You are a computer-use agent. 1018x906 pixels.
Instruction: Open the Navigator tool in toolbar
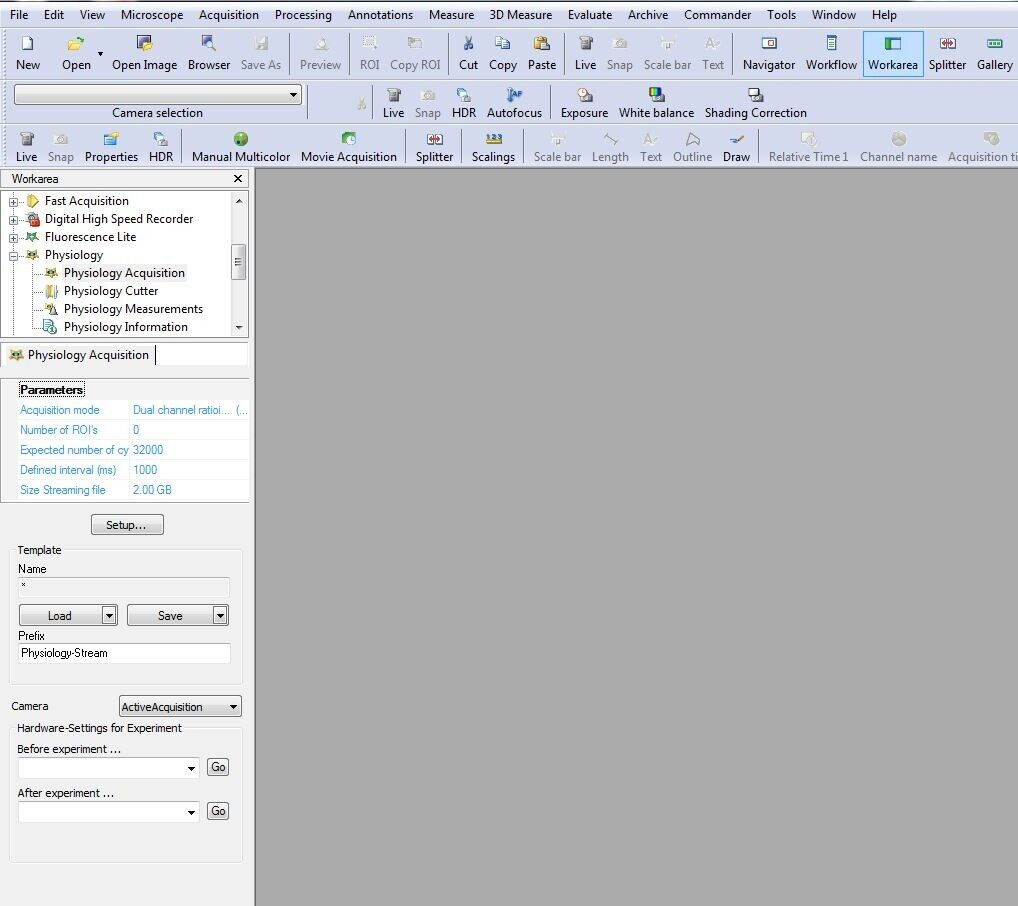[768, 53]
